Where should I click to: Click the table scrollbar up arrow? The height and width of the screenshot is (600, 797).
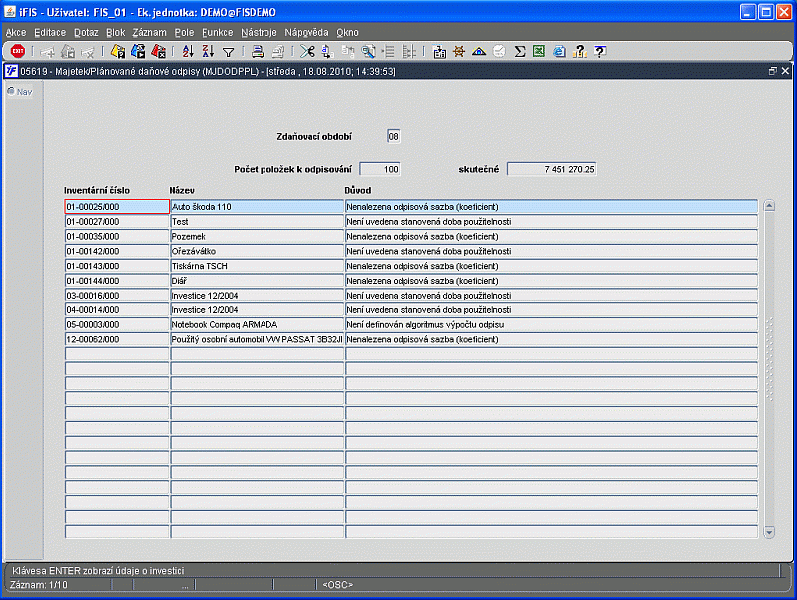tap(769, 206)
